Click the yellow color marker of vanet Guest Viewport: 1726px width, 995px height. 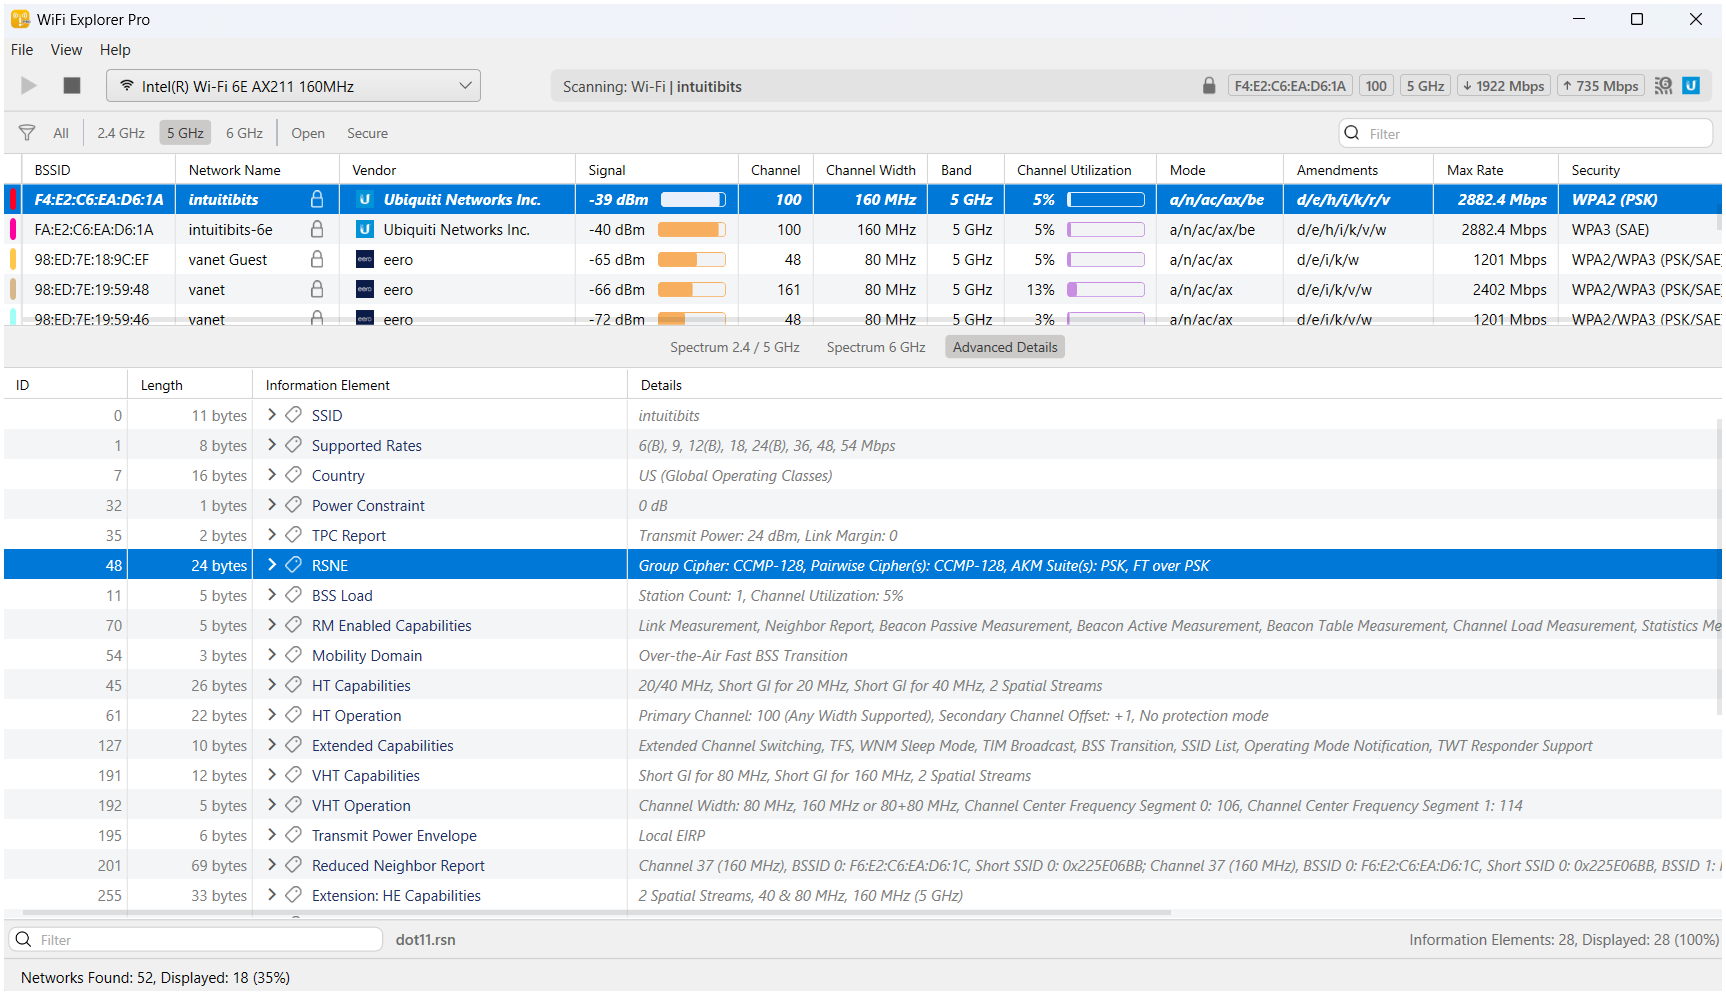click(13, 260)
